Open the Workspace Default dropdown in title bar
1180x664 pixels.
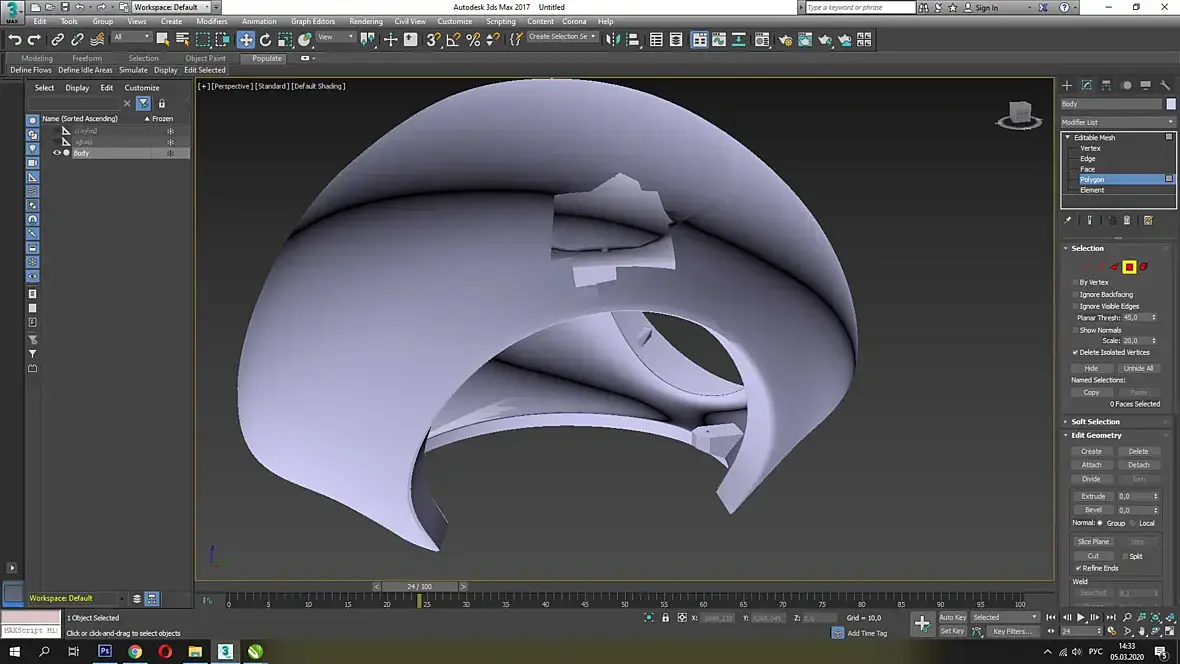click(170, 8)
